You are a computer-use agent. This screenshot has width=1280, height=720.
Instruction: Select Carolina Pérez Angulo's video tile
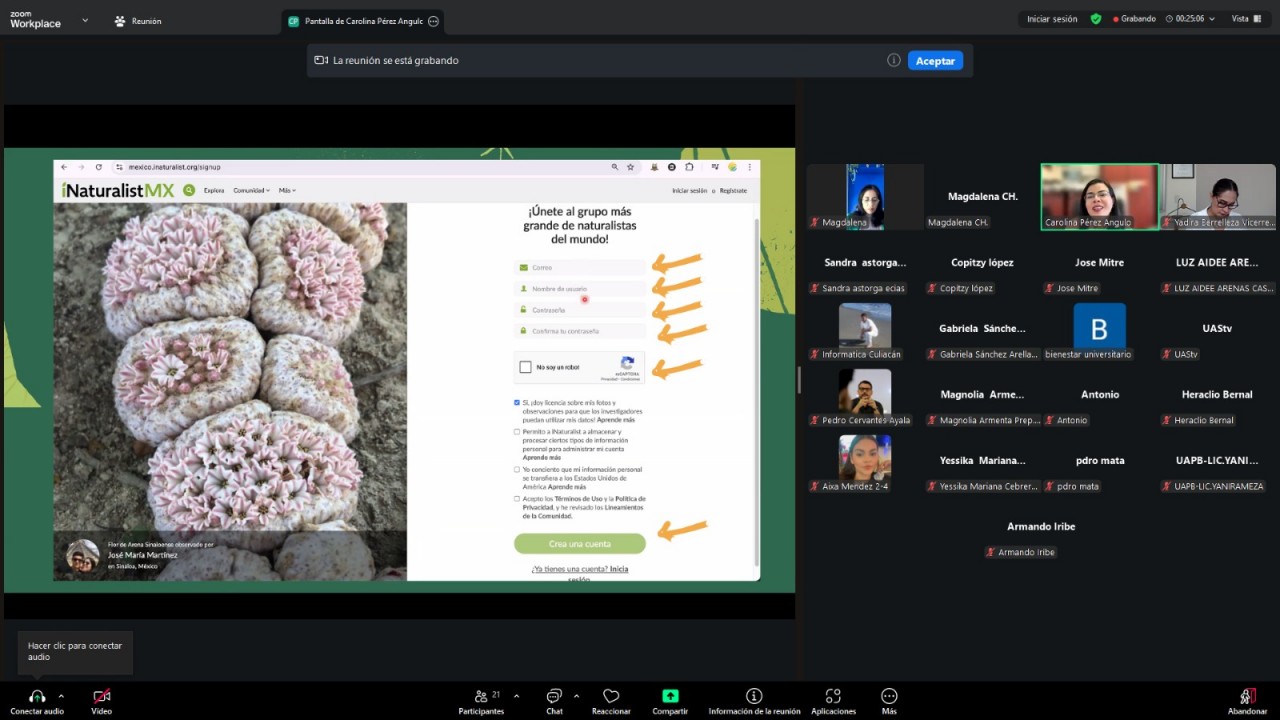1099,197
